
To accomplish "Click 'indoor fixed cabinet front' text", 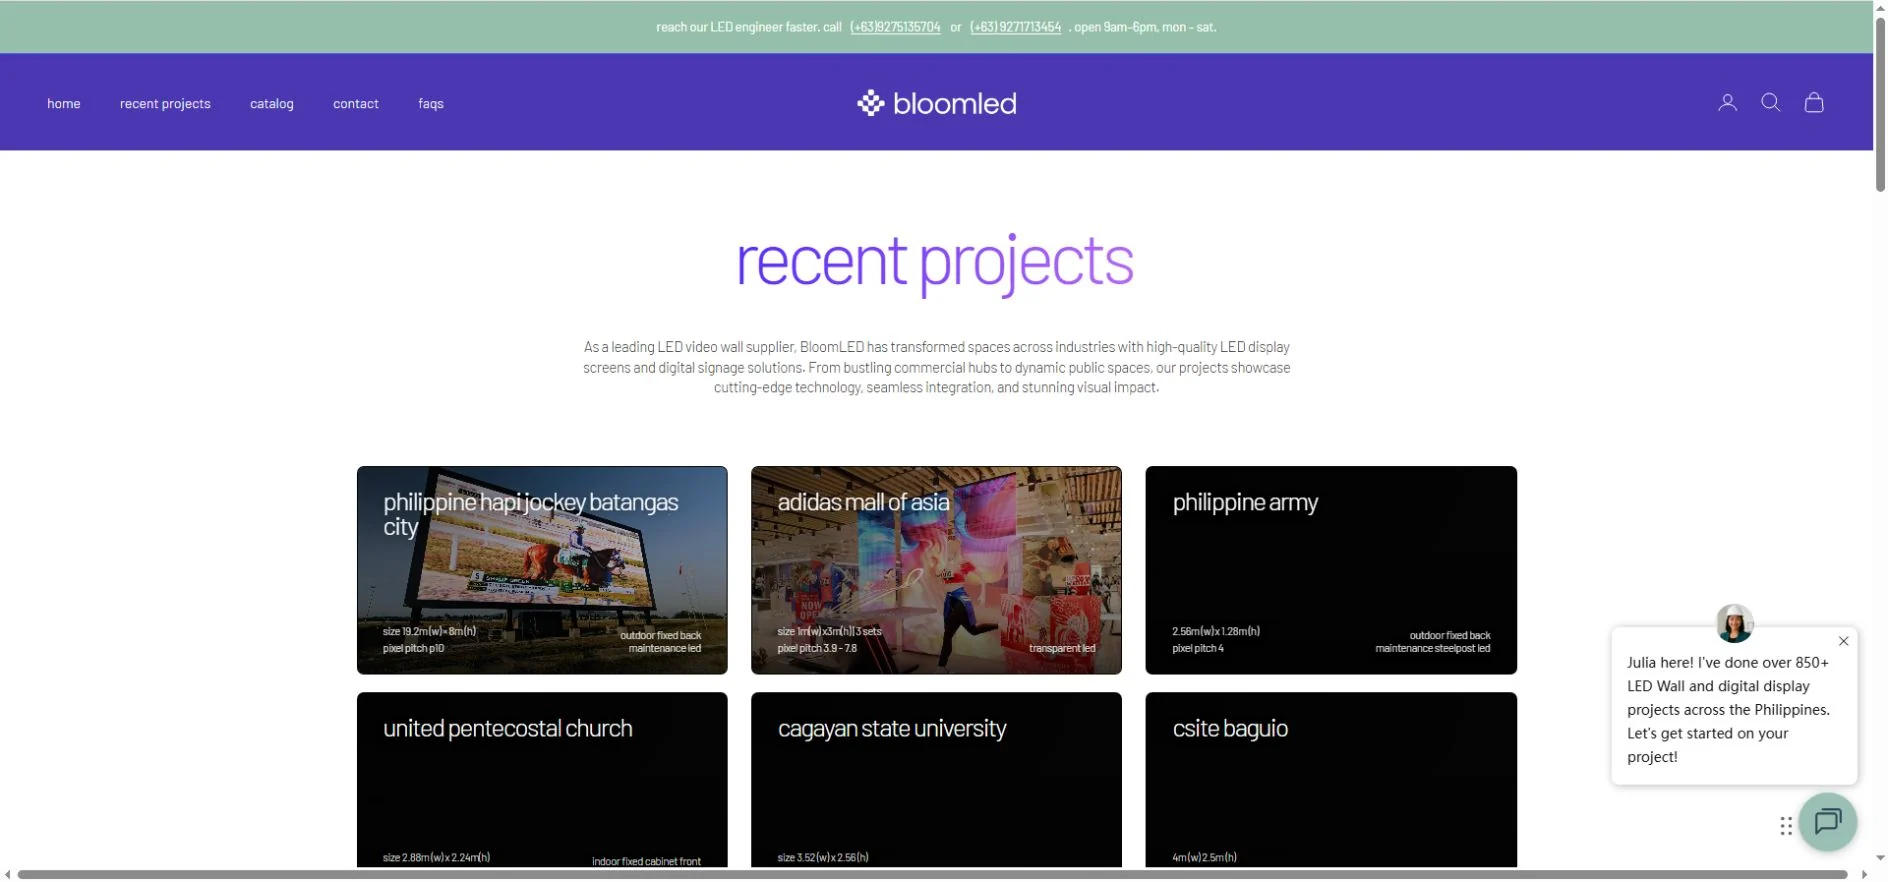I will pos(646,861).
